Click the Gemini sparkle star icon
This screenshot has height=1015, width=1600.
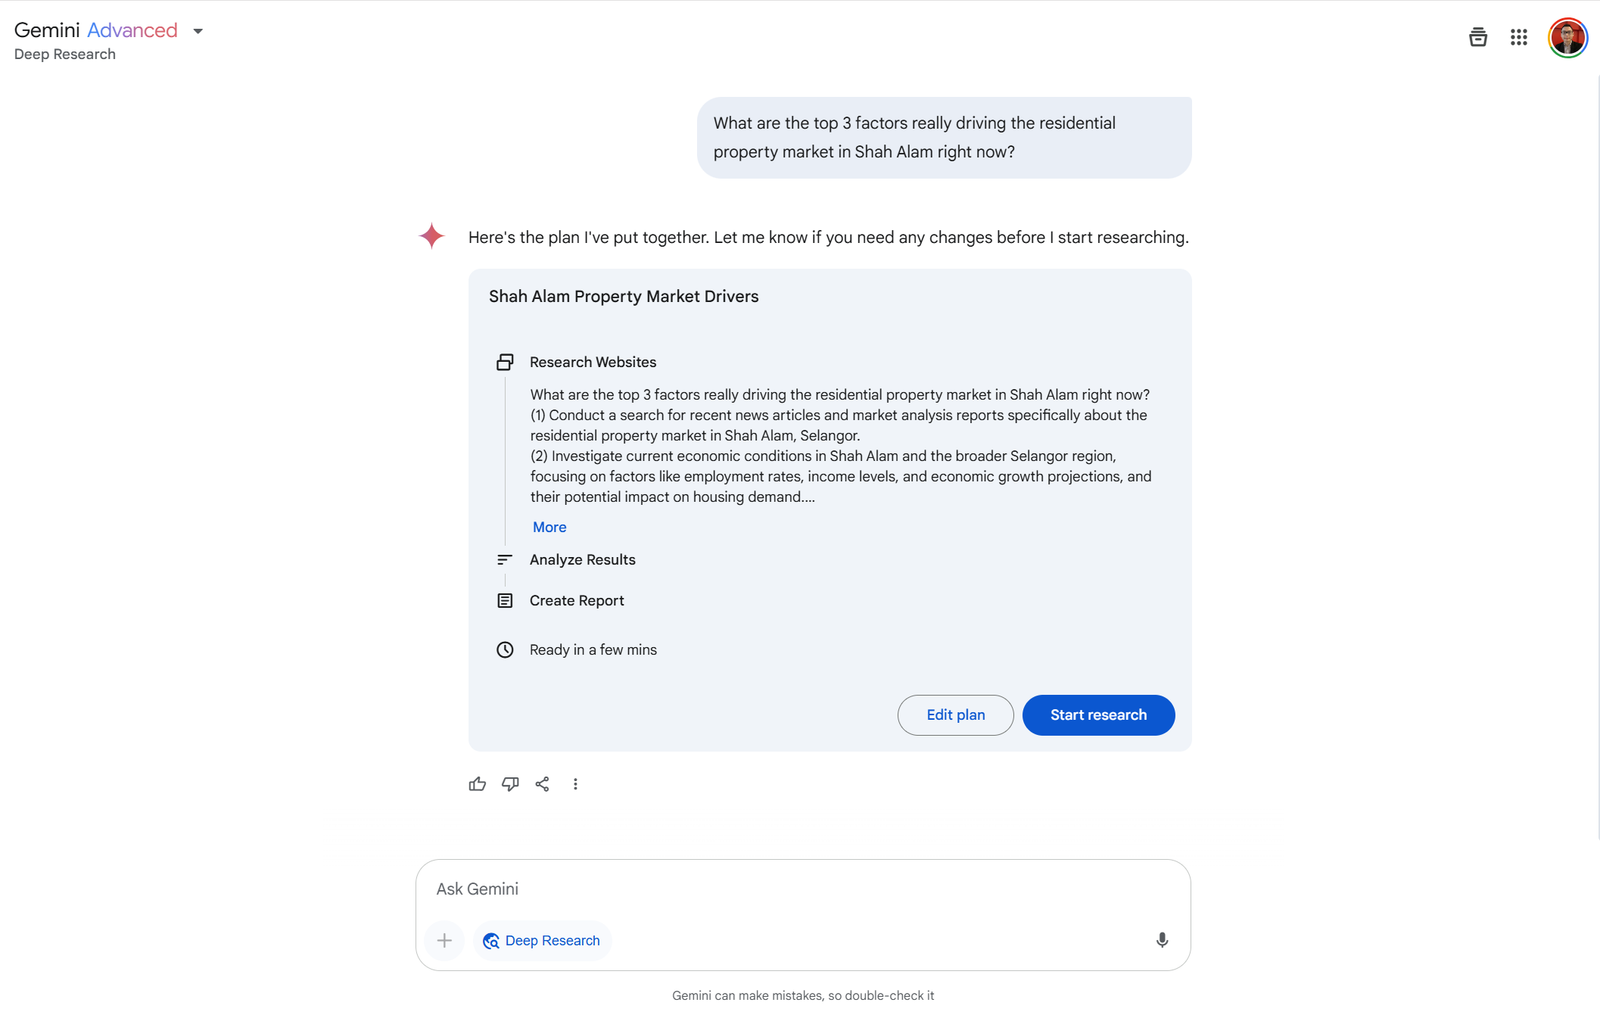coord(431,236)
